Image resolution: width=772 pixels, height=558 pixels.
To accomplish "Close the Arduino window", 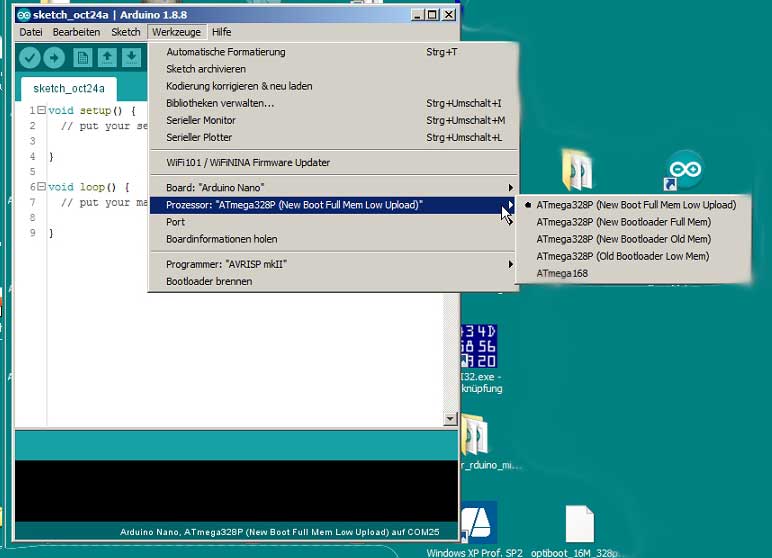I will [449, 15].
